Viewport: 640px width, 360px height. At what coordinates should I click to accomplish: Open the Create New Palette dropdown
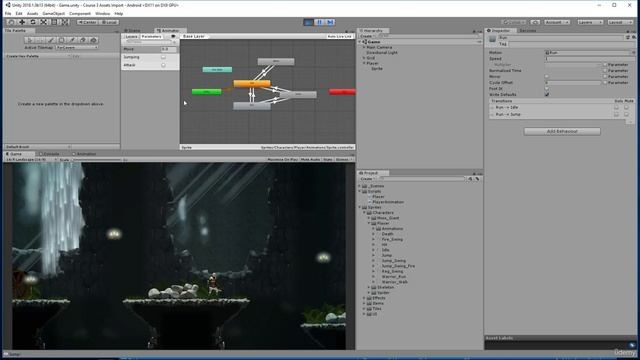click(38, 56)
